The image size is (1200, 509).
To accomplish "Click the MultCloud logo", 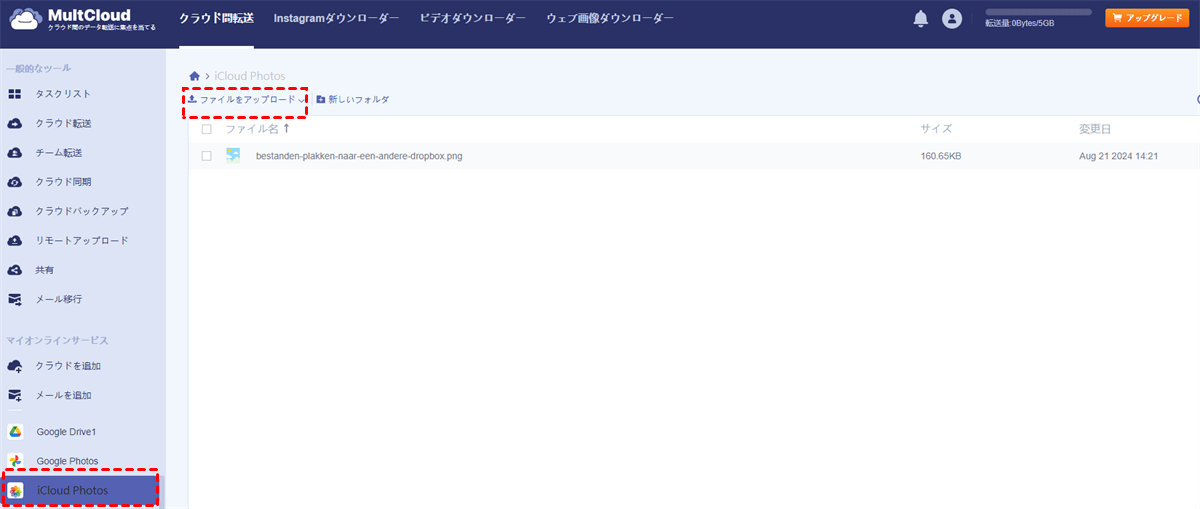I will coord(83,18).
